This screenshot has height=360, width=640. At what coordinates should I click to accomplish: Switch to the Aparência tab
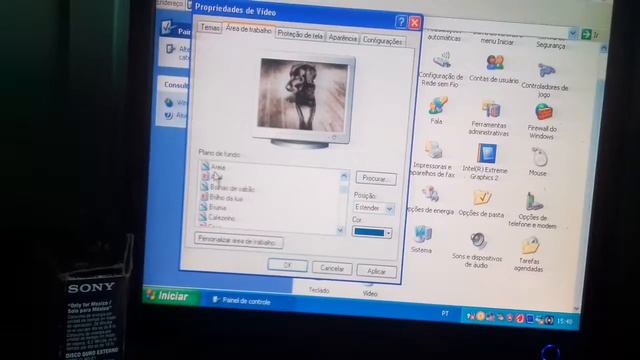[x=342, y=38]
